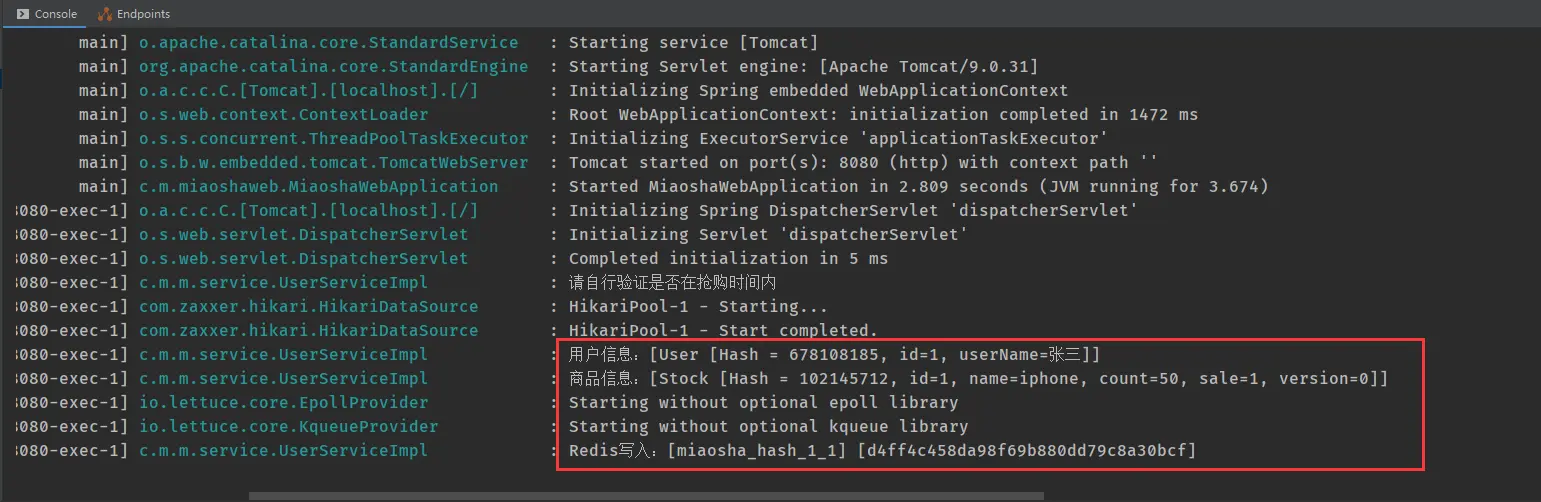Screen dimensions: 1541x502
Task: Click the c.m.miaoshaweb.MiaoshaWebApplication logger name
Action: 318,186
